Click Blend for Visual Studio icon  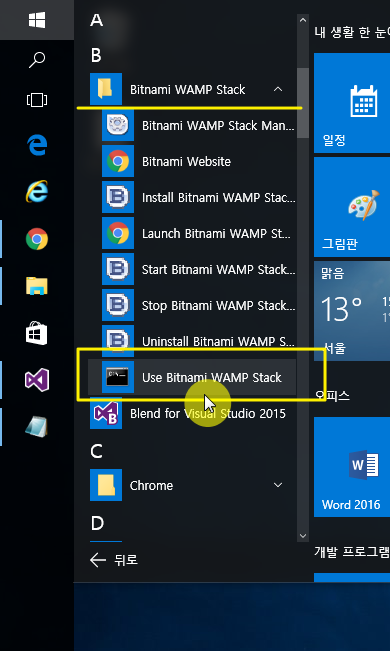point(106,413)
